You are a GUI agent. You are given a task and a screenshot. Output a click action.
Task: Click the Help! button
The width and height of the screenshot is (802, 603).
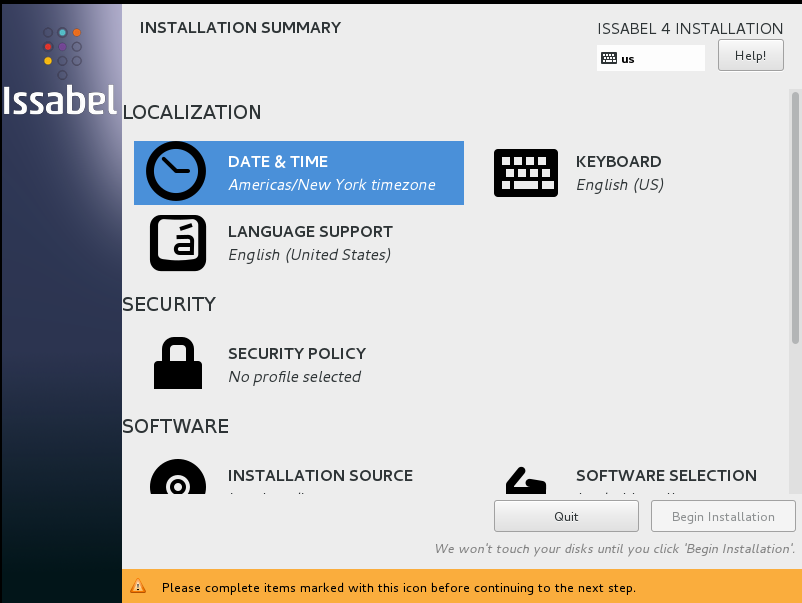tap(750, 55)
